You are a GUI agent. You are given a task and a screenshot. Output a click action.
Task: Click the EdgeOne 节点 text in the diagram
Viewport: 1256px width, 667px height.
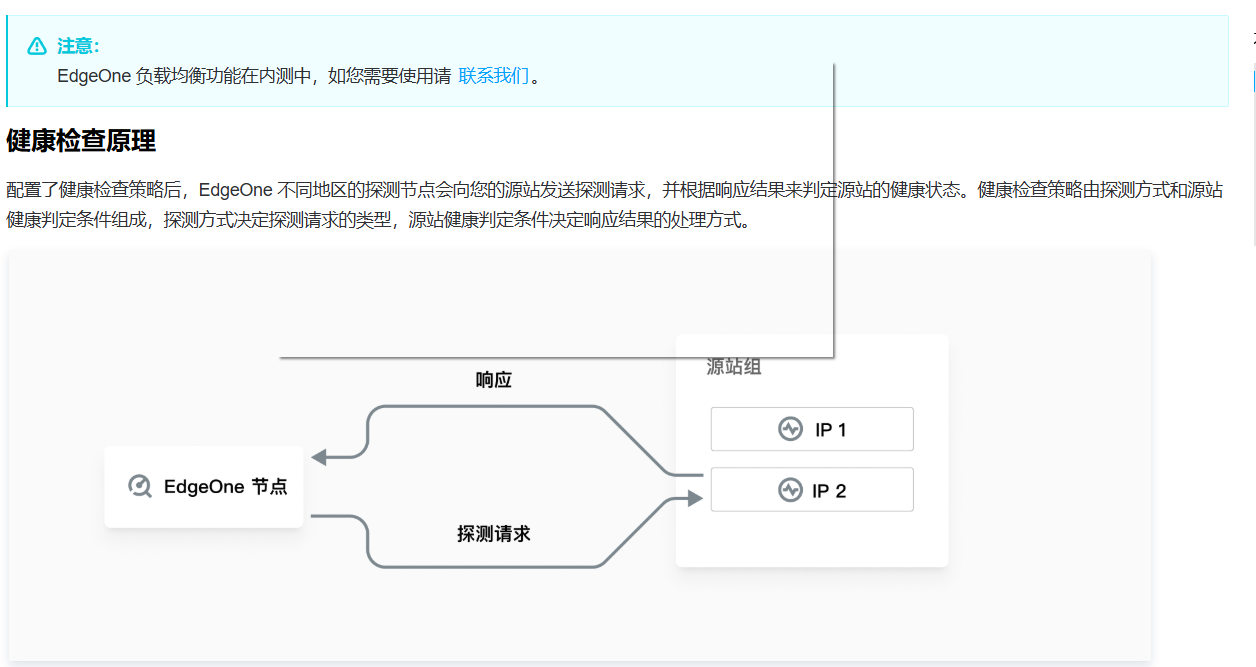(x=226, y=487)
